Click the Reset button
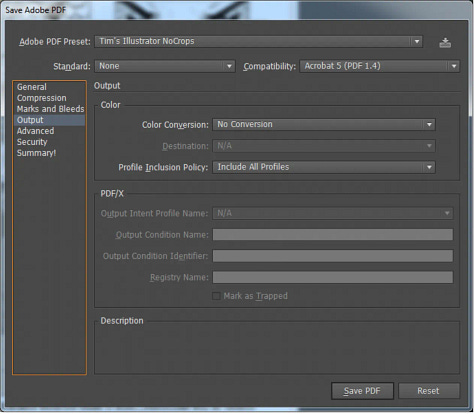The width and height of the screenshot is (474, 414). pyautogui.click(x=429, y=391)
